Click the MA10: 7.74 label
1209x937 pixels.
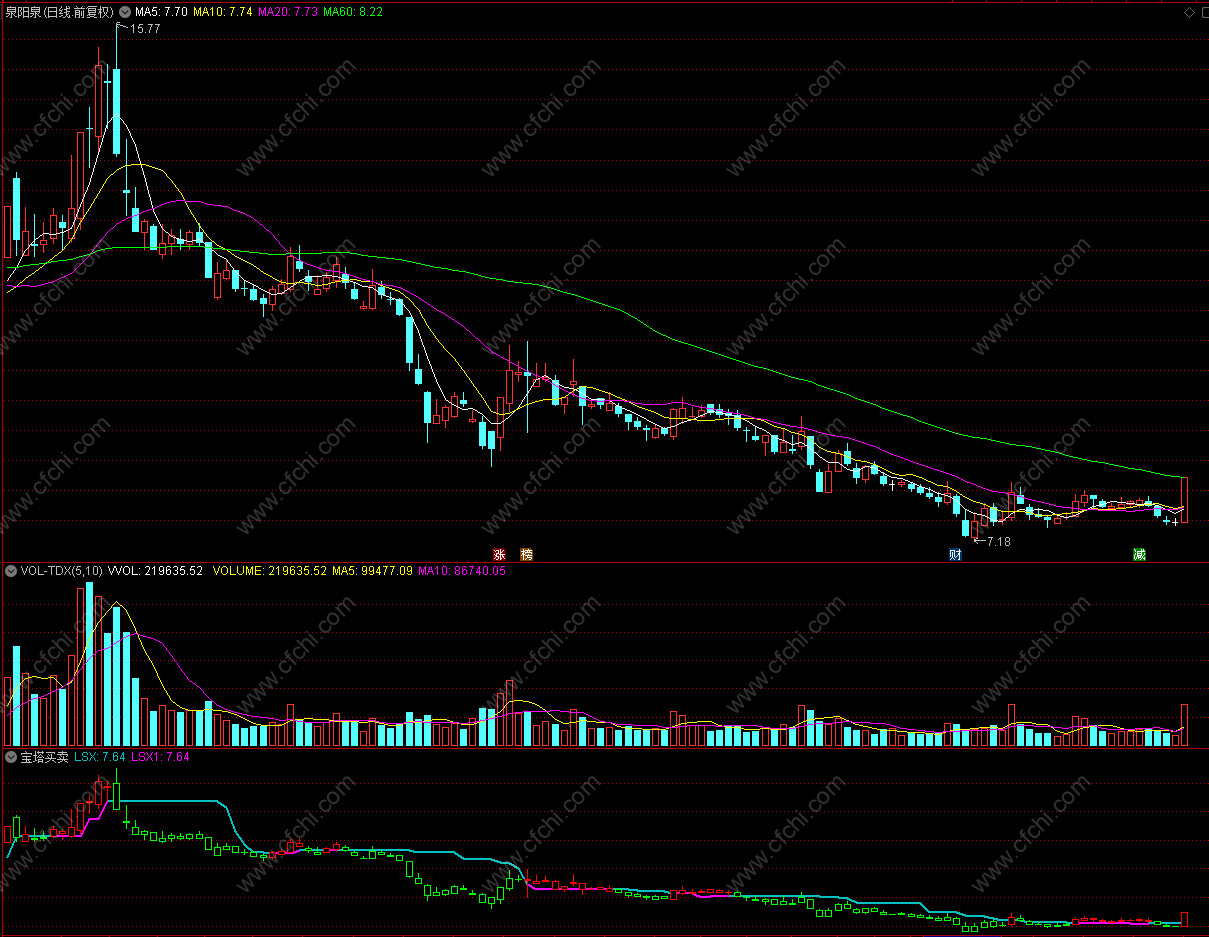click(x=222, y=12)
